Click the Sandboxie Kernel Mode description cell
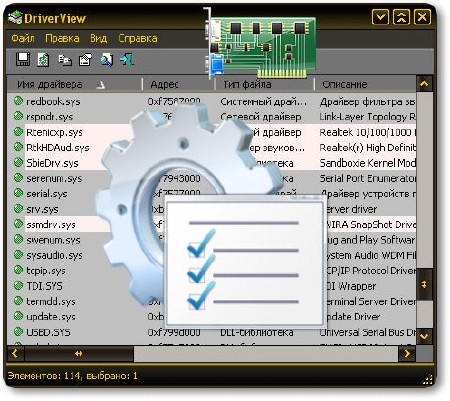450x401 pixels. 367,163
